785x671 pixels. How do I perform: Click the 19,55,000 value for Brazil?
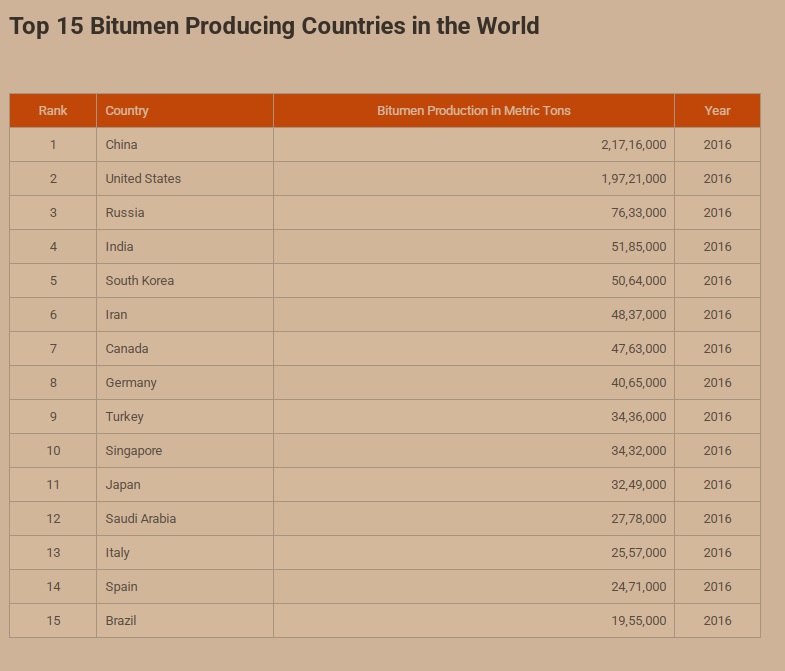[638, 621]
